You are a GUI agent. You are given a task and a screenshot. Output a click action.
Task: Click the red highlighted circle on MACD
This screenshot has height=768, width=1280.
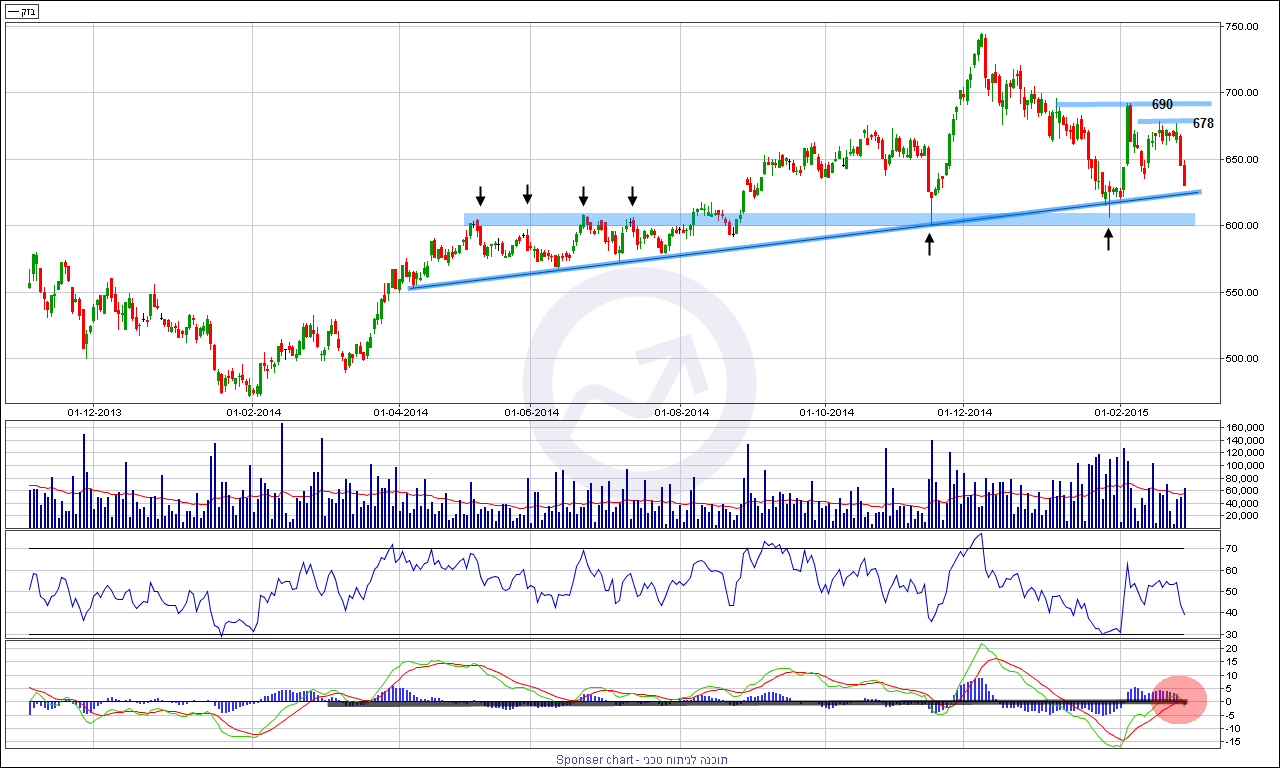pyautogui.click(x=1179, y=700)
